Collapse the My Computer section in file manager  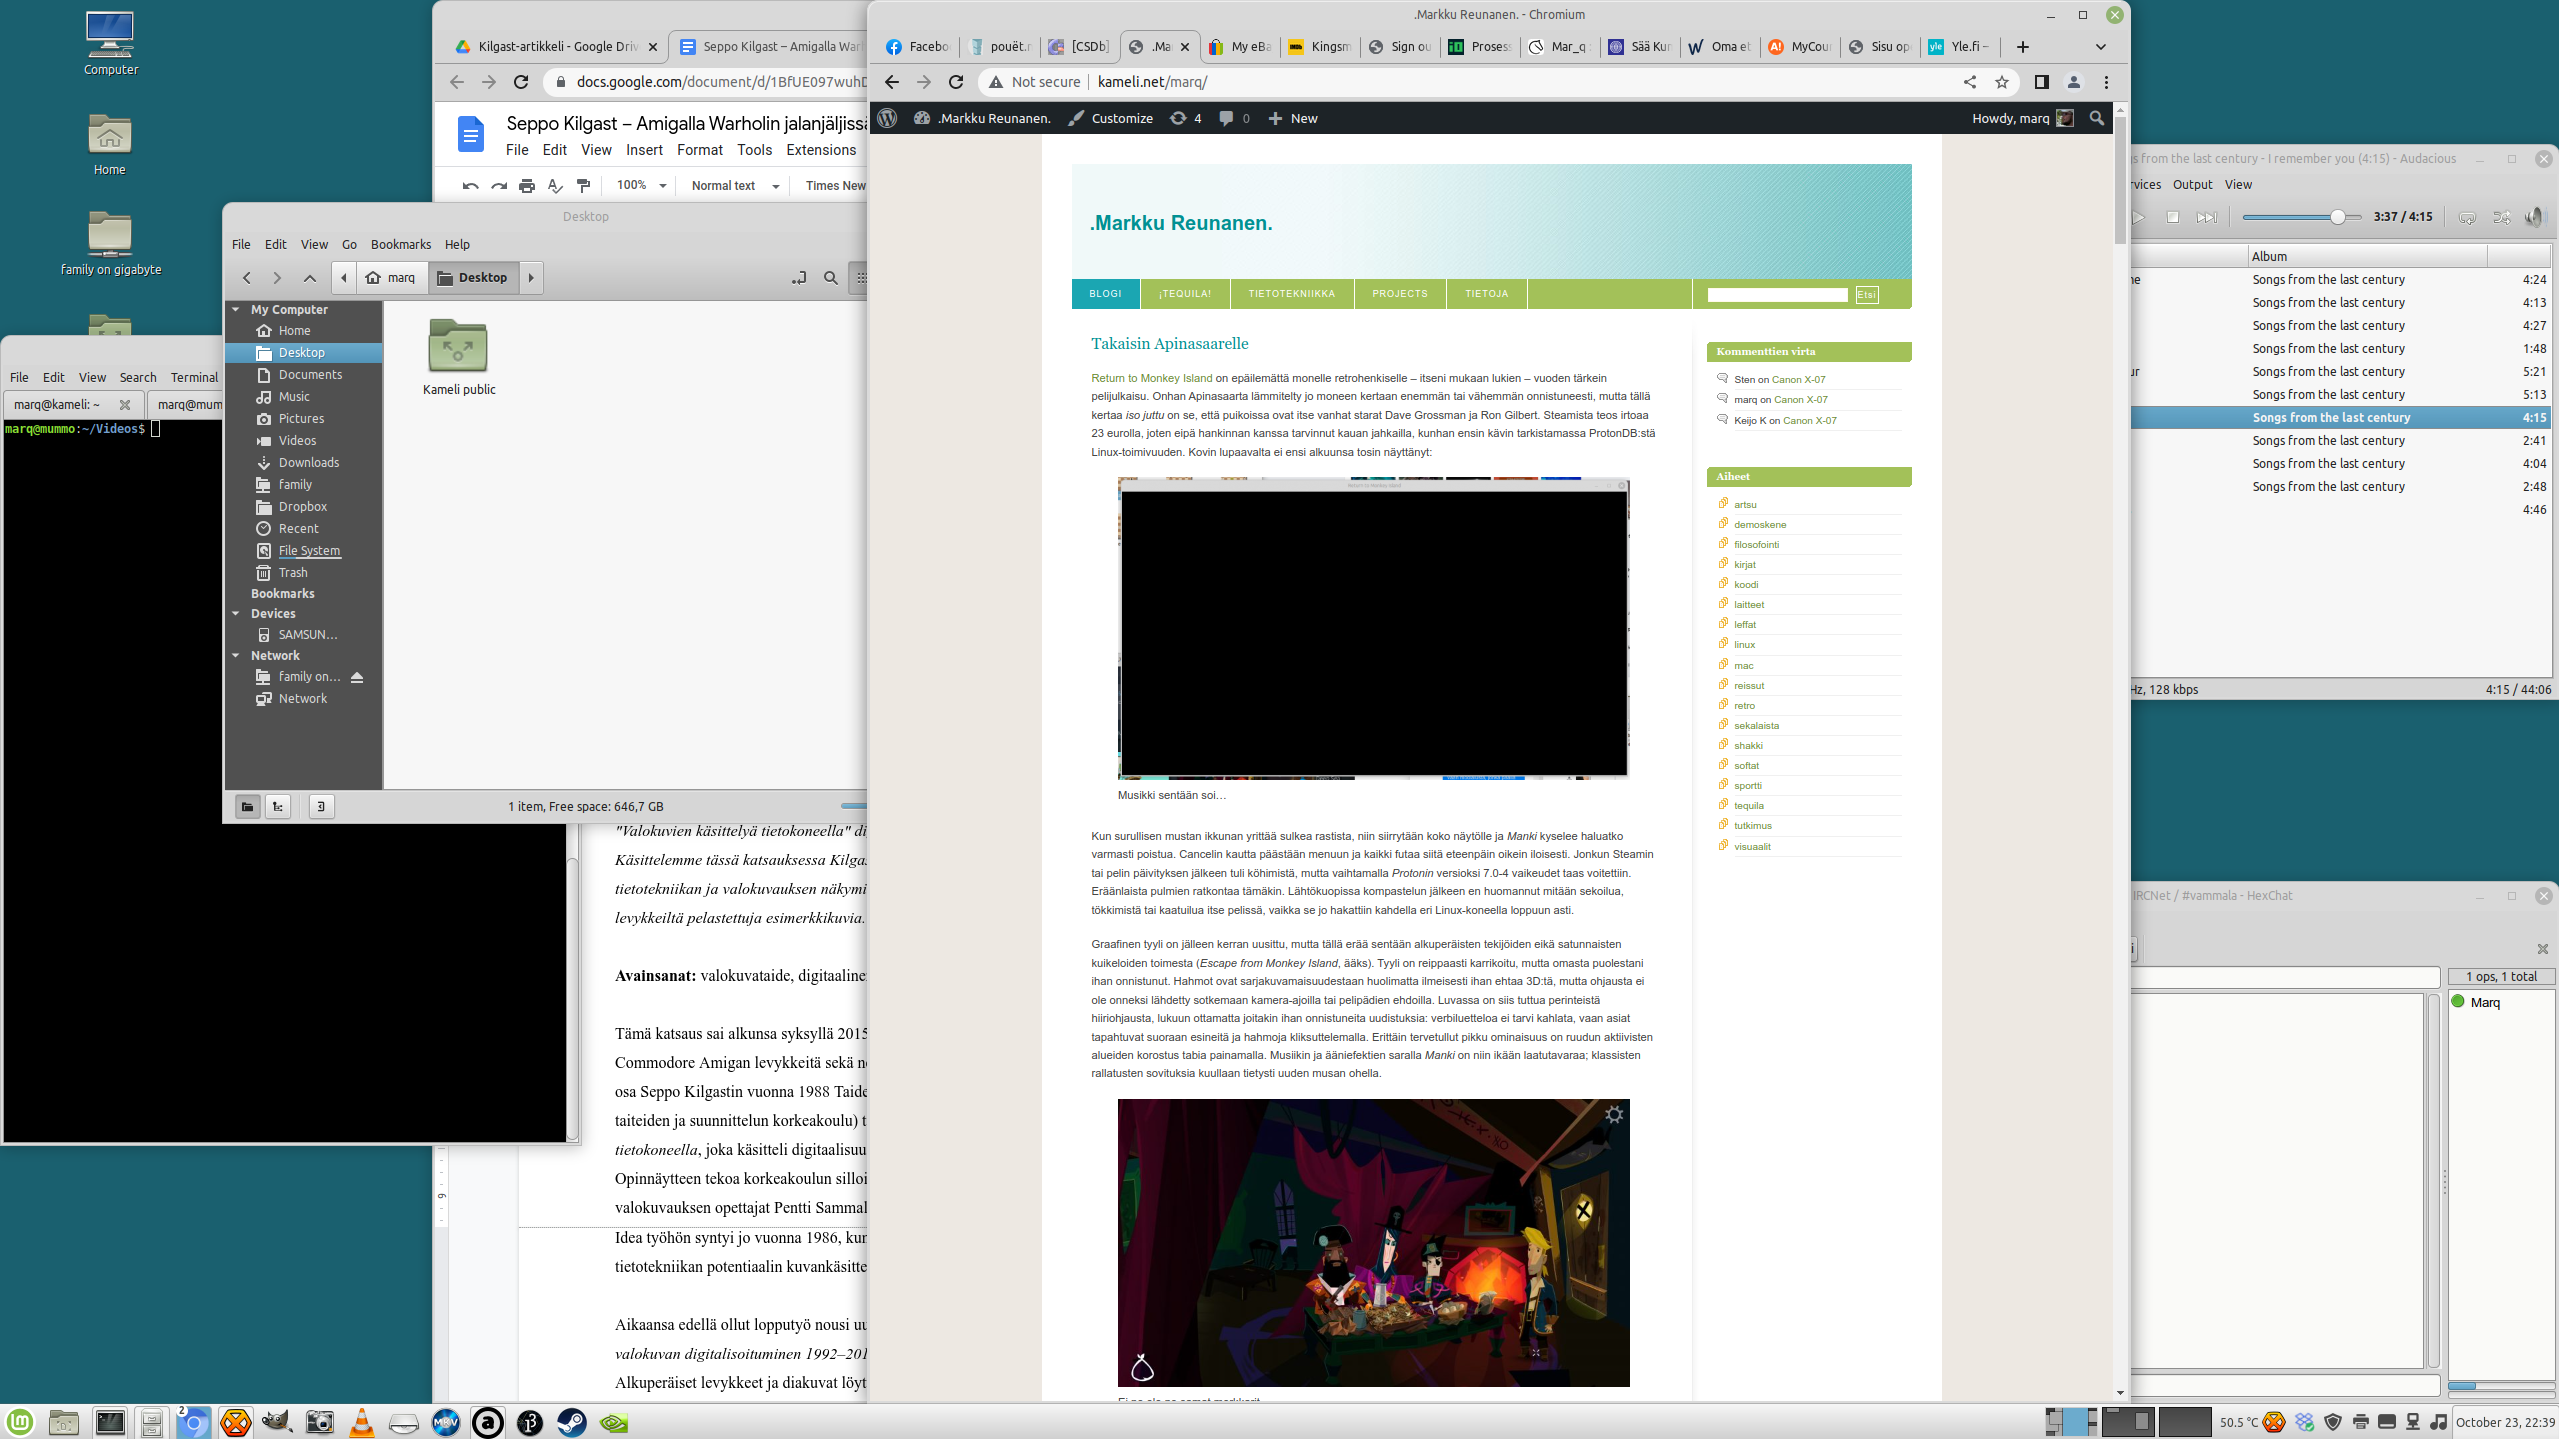pos(236,310)
